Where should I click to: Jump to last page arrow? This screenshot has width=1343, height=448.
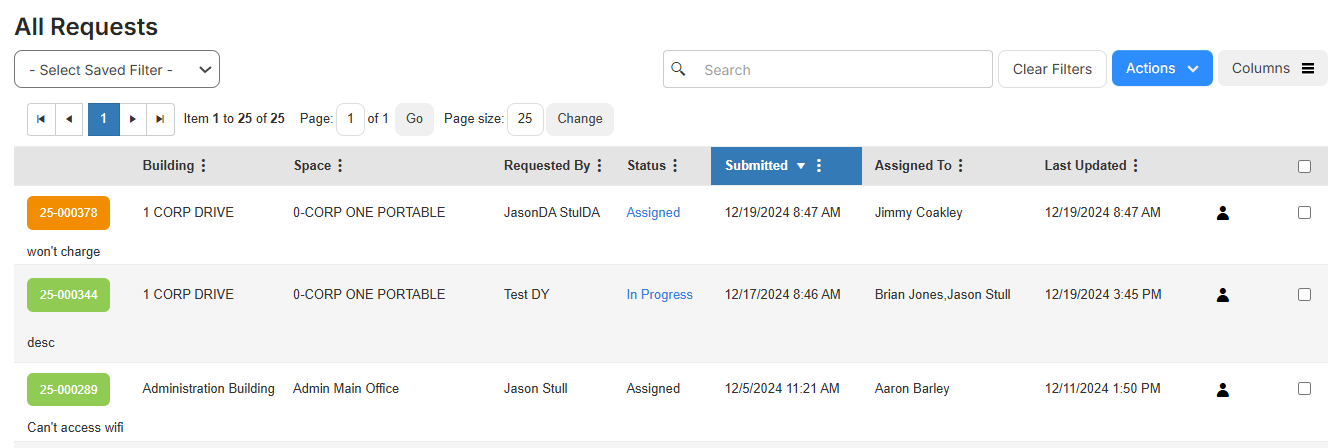pos(160,119)
